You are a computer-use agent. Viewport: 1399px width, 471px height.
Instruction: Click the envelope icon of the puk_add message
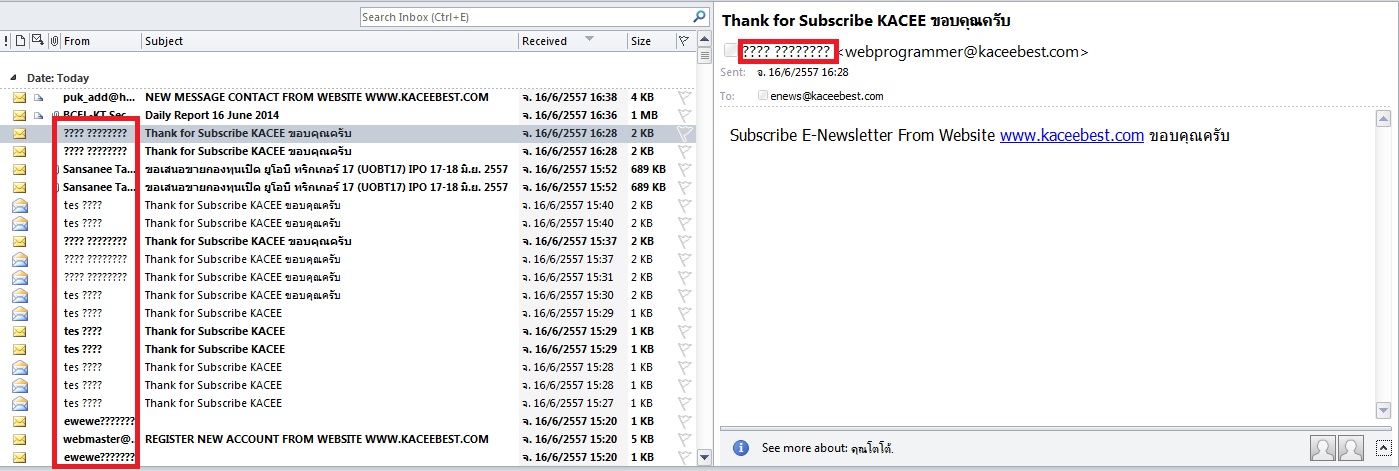(19, 97)
